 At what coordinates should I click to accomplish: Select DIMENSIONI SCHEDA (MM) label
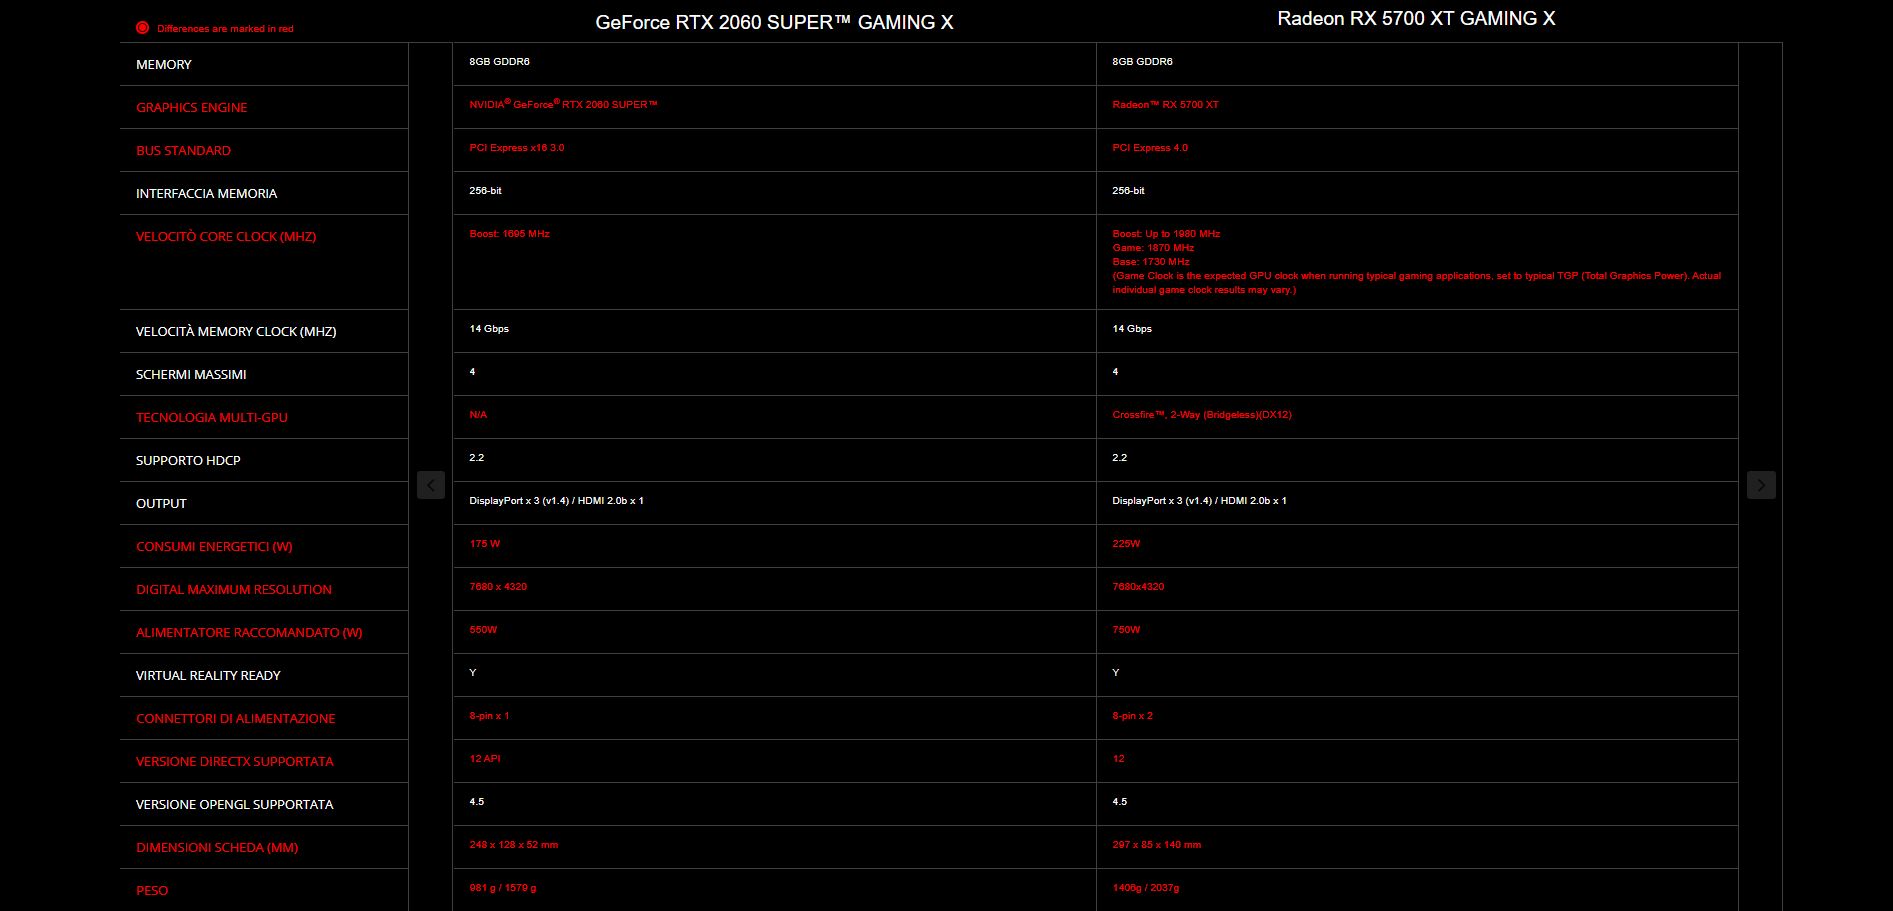[217, 847]
